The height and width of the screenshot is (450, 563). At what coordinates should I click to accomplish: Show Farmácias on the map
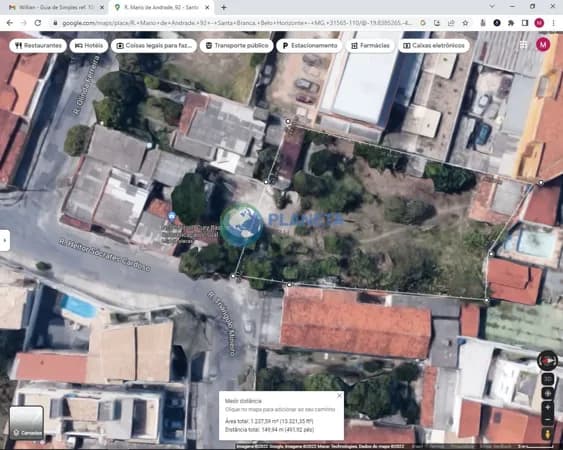click(370, 46)
